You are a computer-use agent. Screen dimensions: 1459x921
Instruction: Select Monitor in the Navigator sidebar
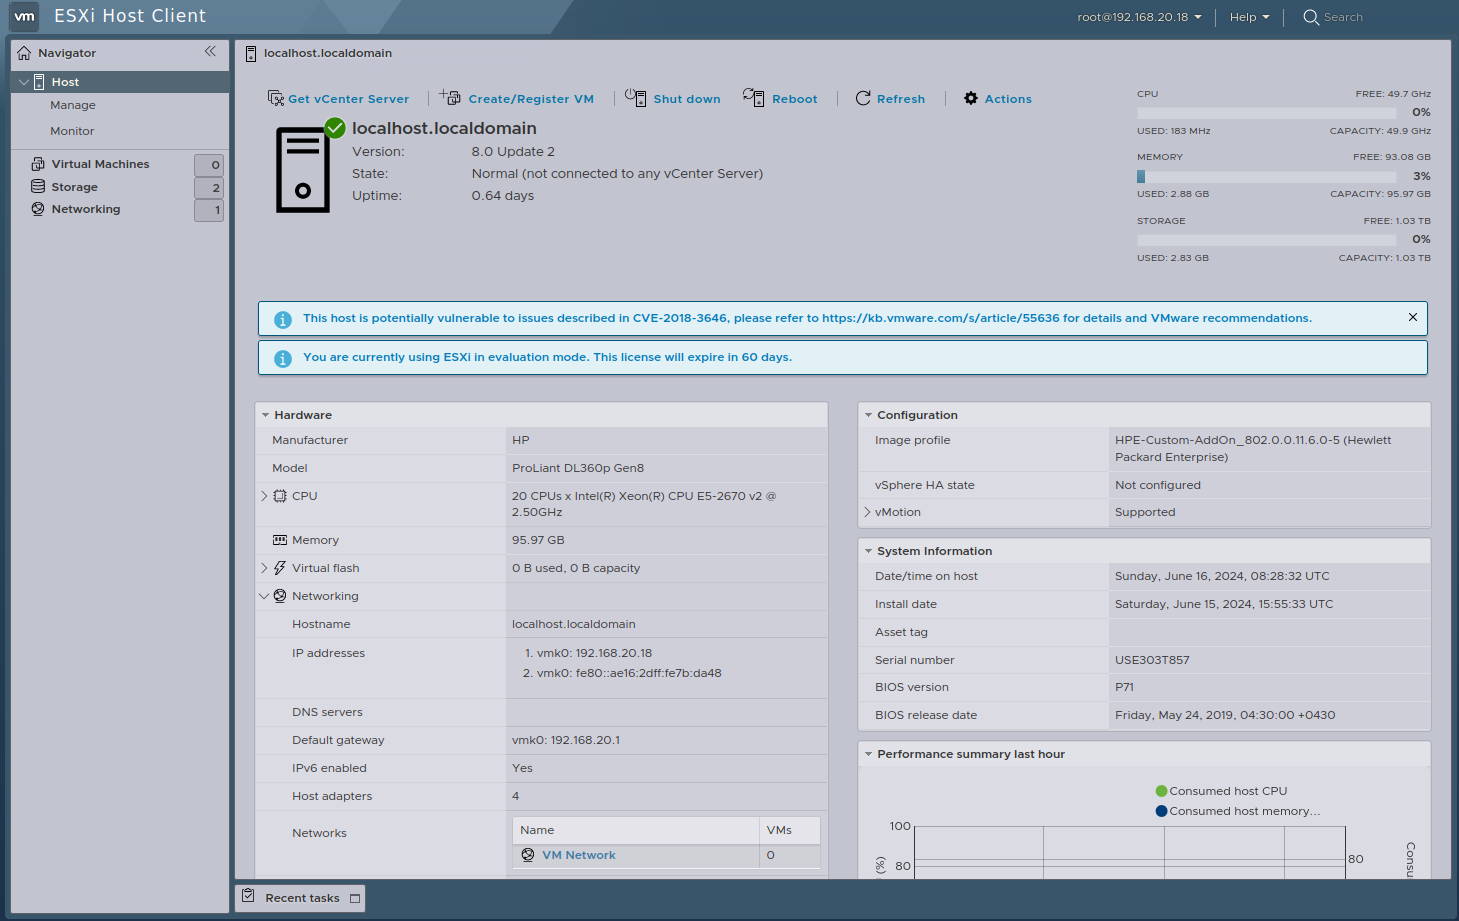(73, 130)
